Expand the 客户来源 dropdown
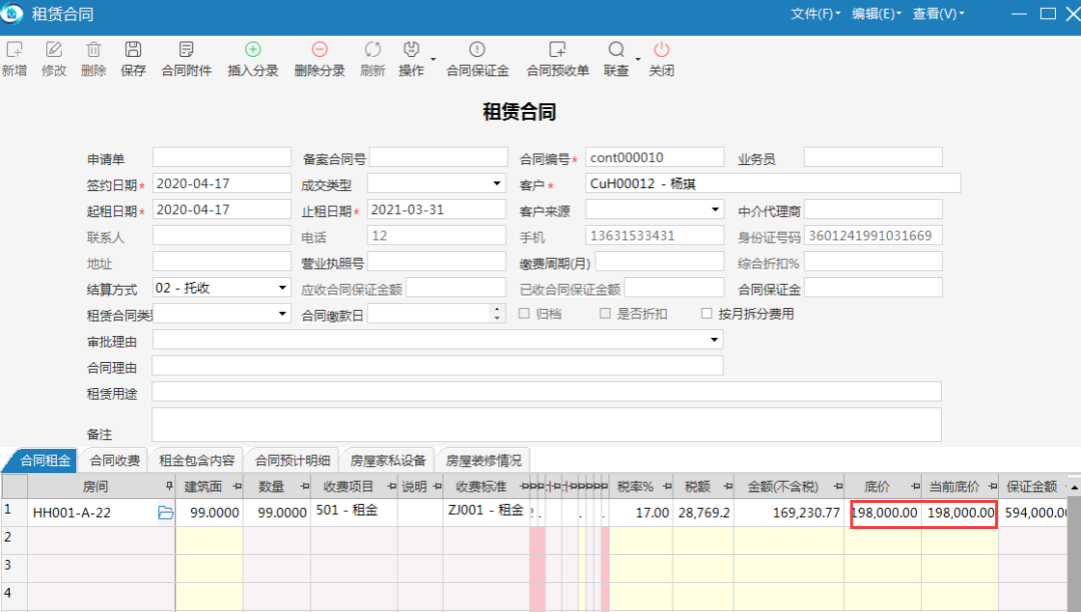 tap(715, 210)
